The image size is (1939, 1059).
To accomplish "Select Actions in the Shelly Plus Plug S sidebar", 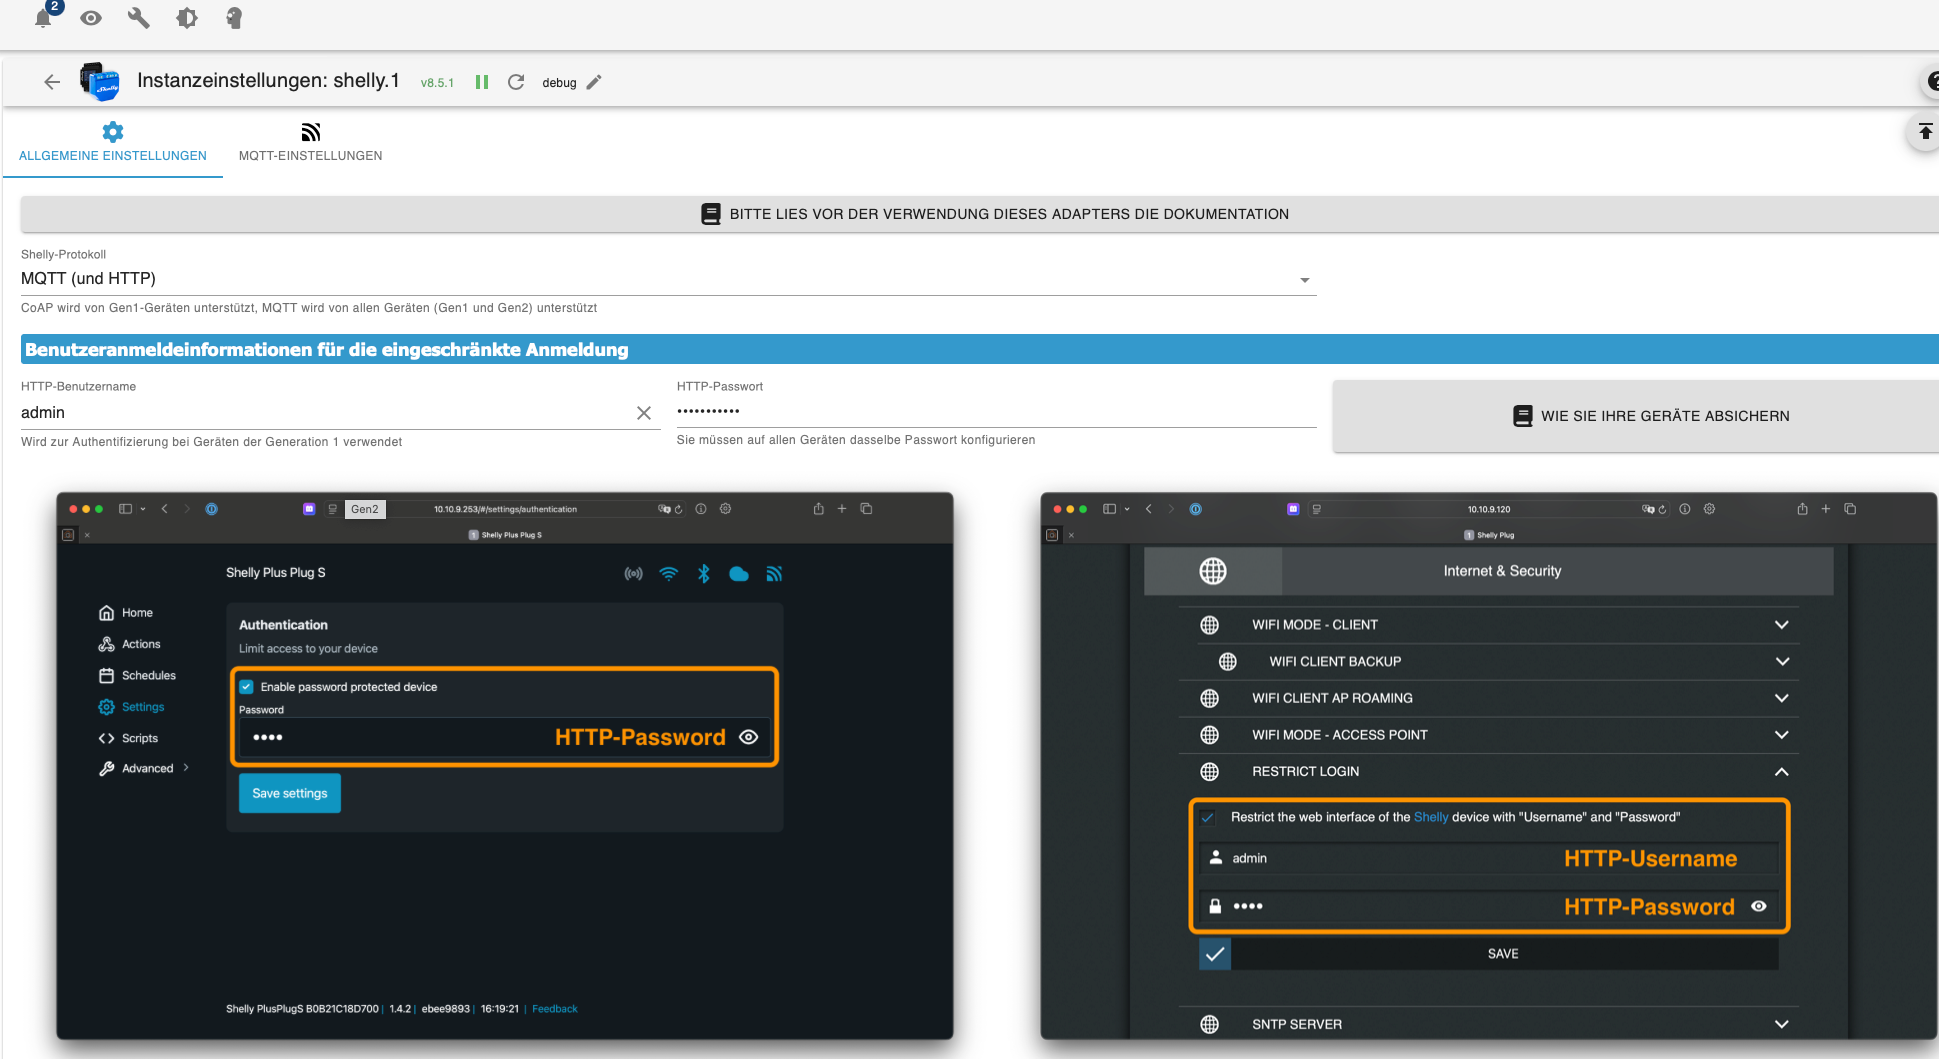I will (x=130, y=644).
